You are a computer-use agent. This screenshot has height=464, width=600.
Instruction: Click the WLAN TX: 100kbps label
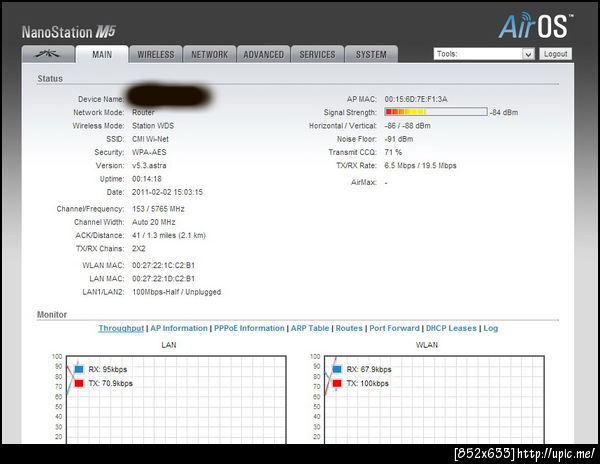(367, 383)
